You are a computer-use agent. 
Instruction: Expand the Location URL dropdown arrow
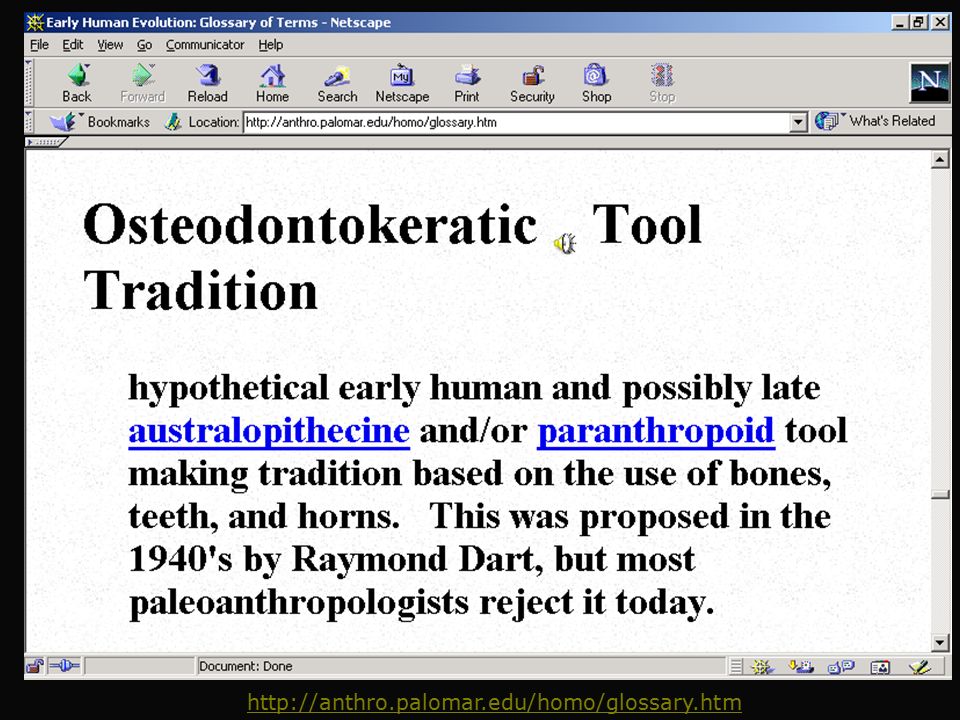point(797,122)
